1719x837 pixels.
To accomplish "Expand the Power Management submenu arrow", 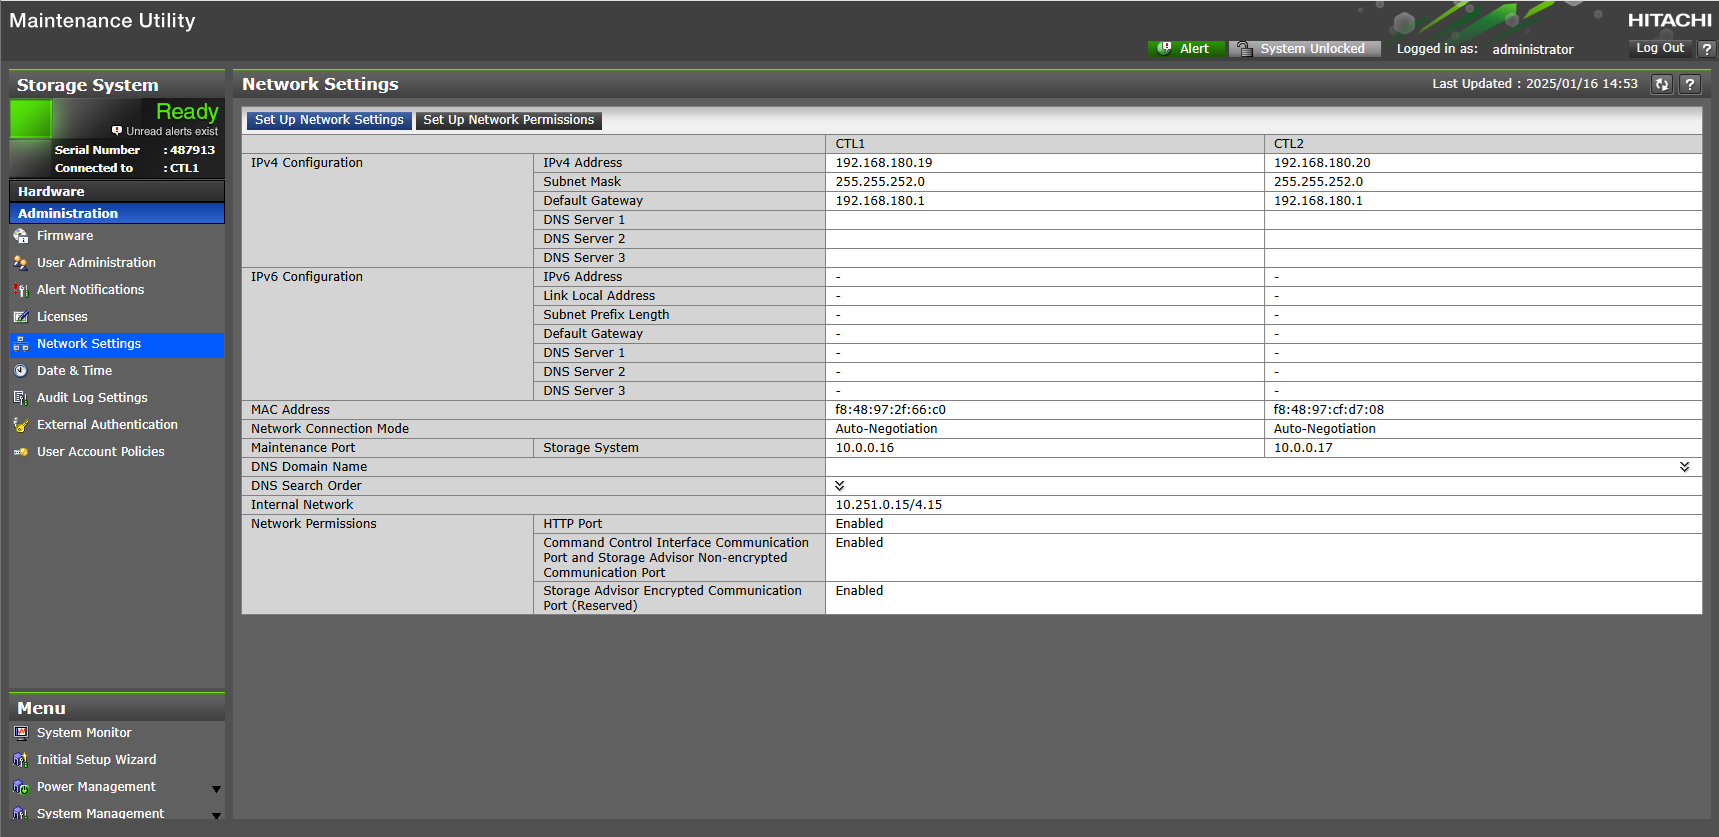I will point(216,789).
